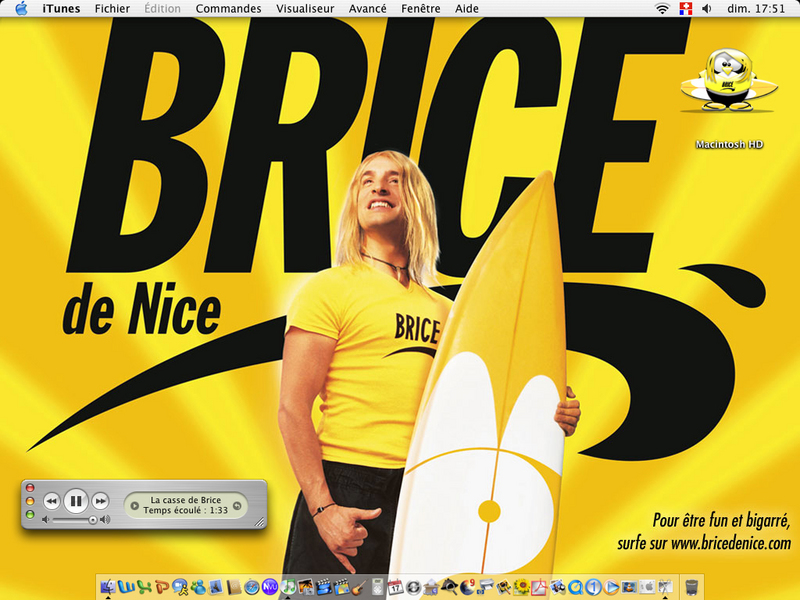Click the camera-and-photos icon in the Dock
Viewport: 800px width, 600px height.
(x=557, y=587)
